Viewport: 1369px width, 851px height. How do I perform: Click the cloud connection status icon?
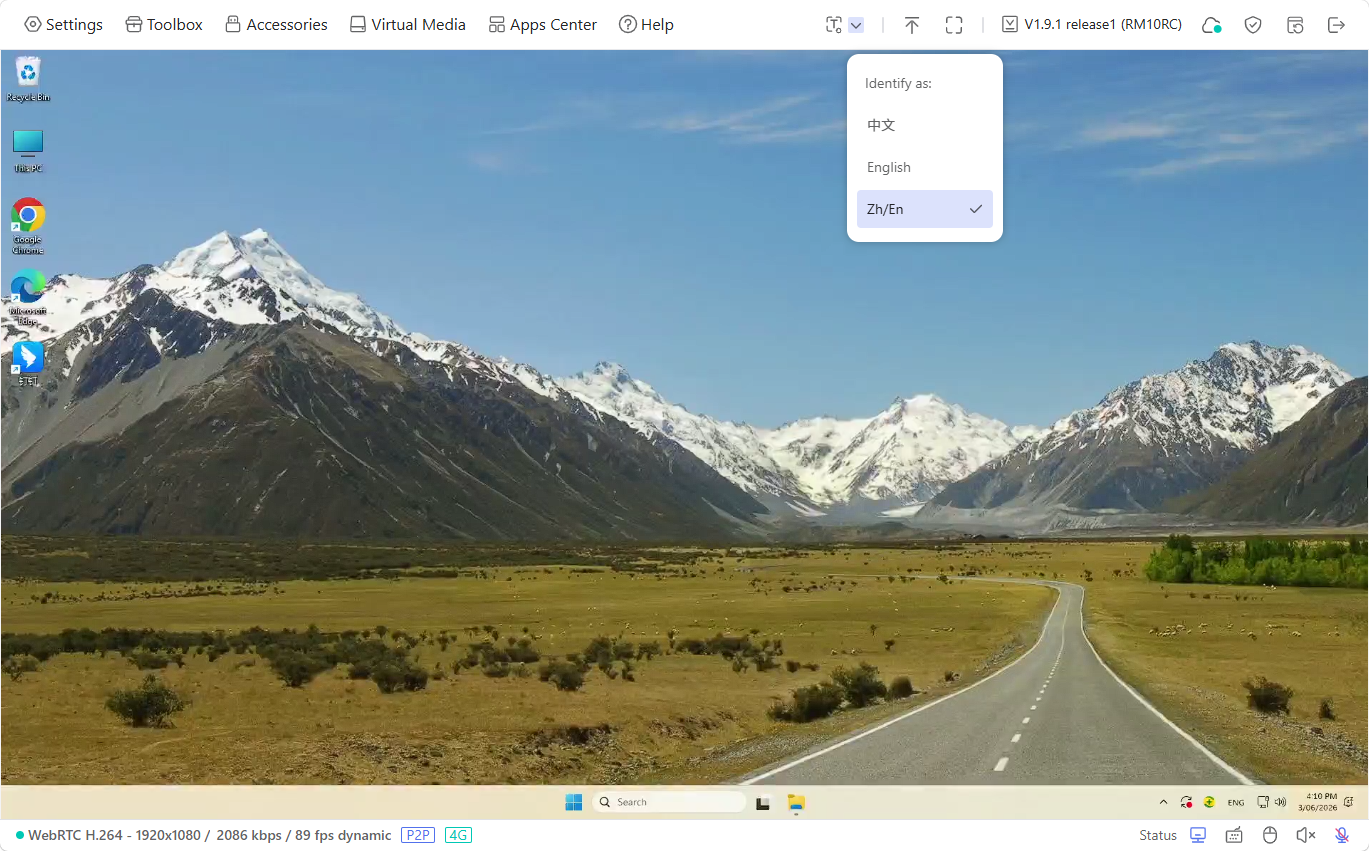pos(1211,25)
